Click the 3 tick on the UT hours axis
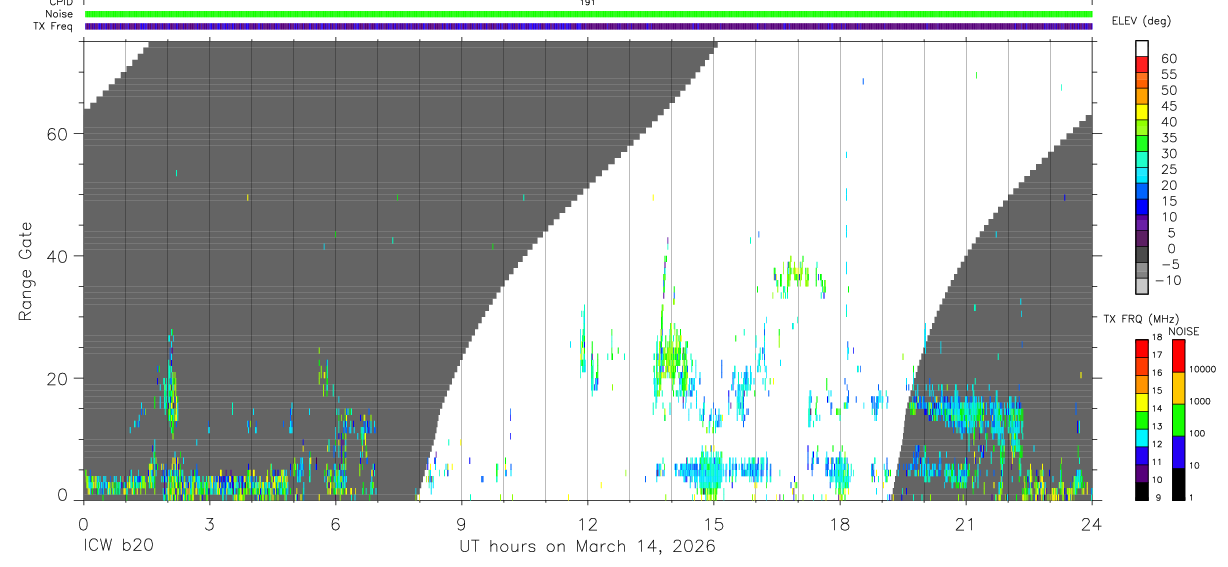The width and height of the screenshot is (1228, 567). 209,523
